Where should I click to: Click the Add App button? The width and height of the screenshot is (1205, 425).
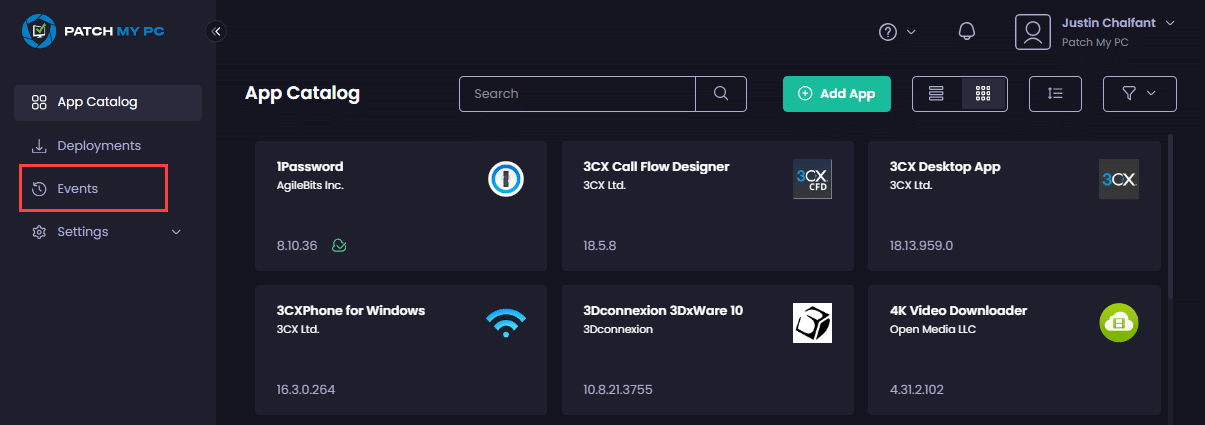point(836,93)
